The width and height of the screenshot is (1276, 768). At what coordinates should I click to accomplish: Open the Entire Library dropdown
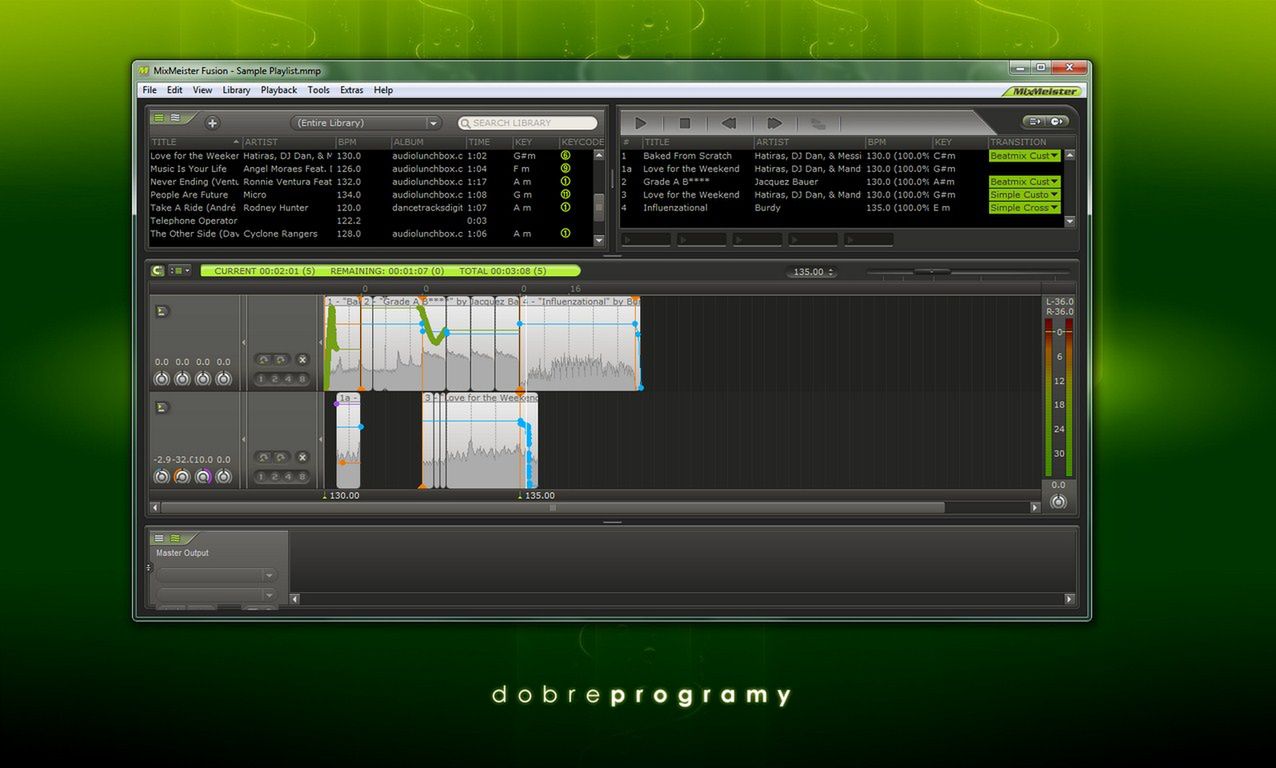pos(366,123)
